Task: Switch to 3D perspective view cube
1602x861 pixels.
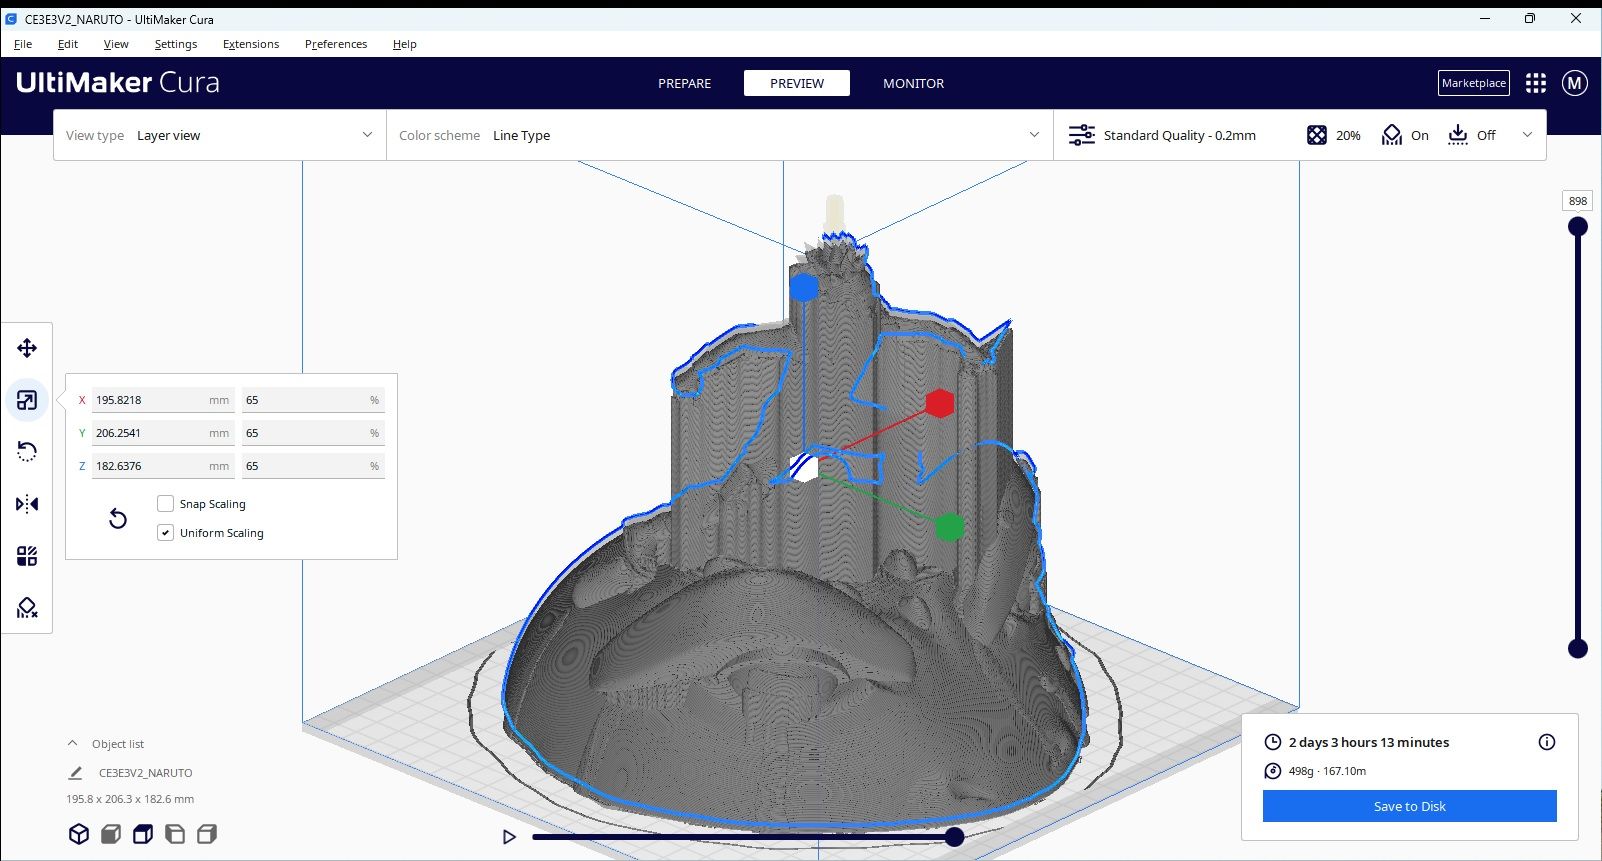Action: coord(79,834)
